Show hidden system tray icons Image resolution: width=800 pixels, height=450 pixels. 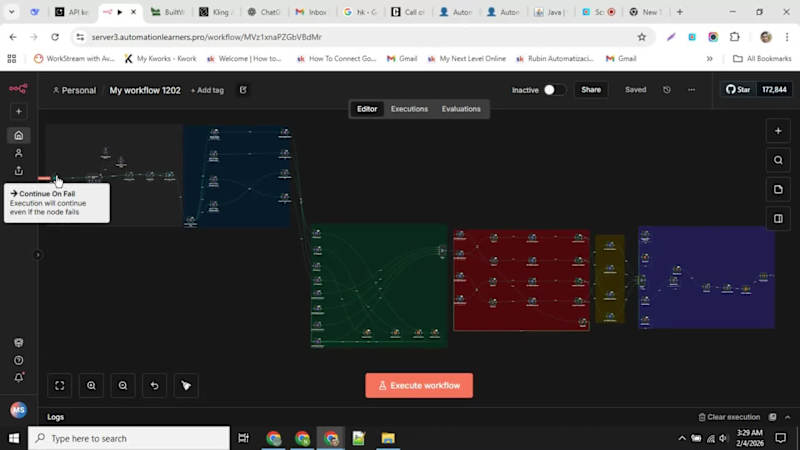point(682,438)
